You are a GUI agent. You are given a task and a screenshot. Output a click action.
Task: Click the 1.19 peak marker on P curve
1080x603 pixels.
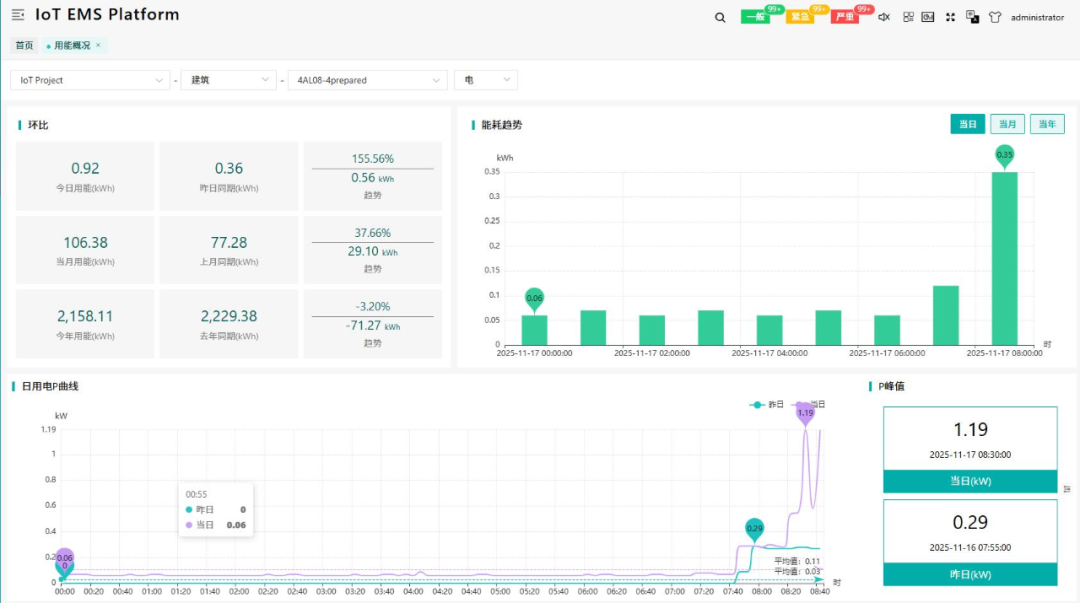pos(805,413)
